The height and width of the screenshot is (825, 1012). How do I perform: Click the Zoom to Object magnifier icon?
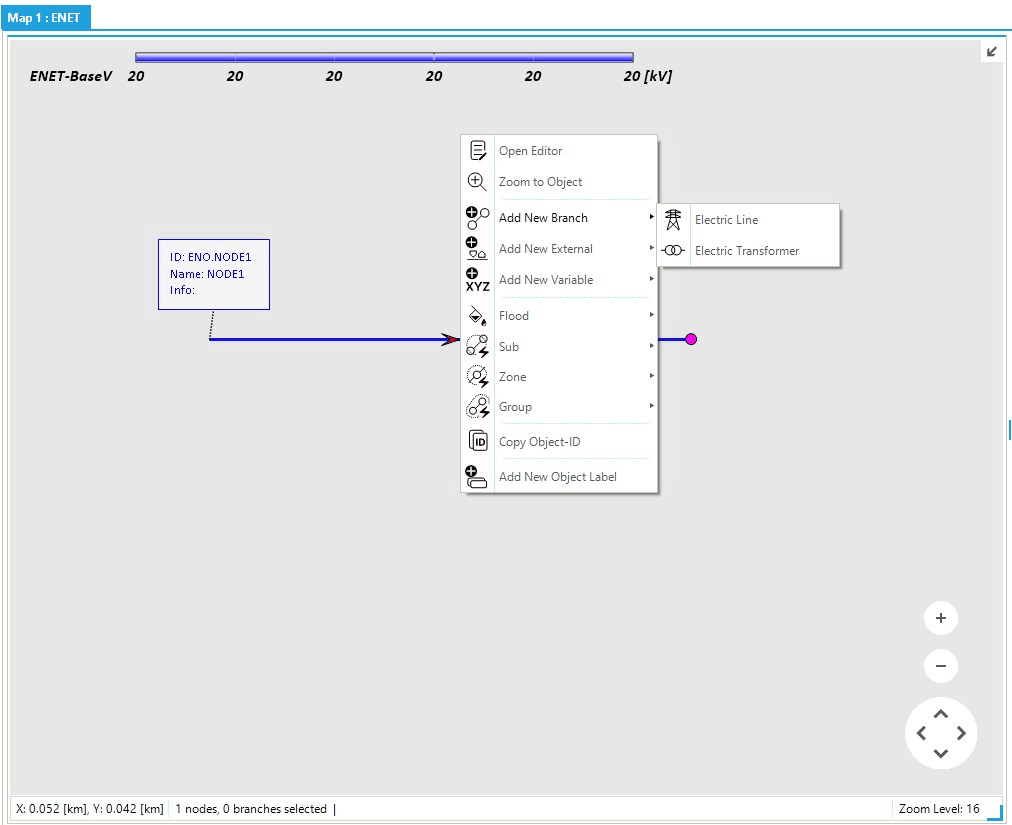478,182
